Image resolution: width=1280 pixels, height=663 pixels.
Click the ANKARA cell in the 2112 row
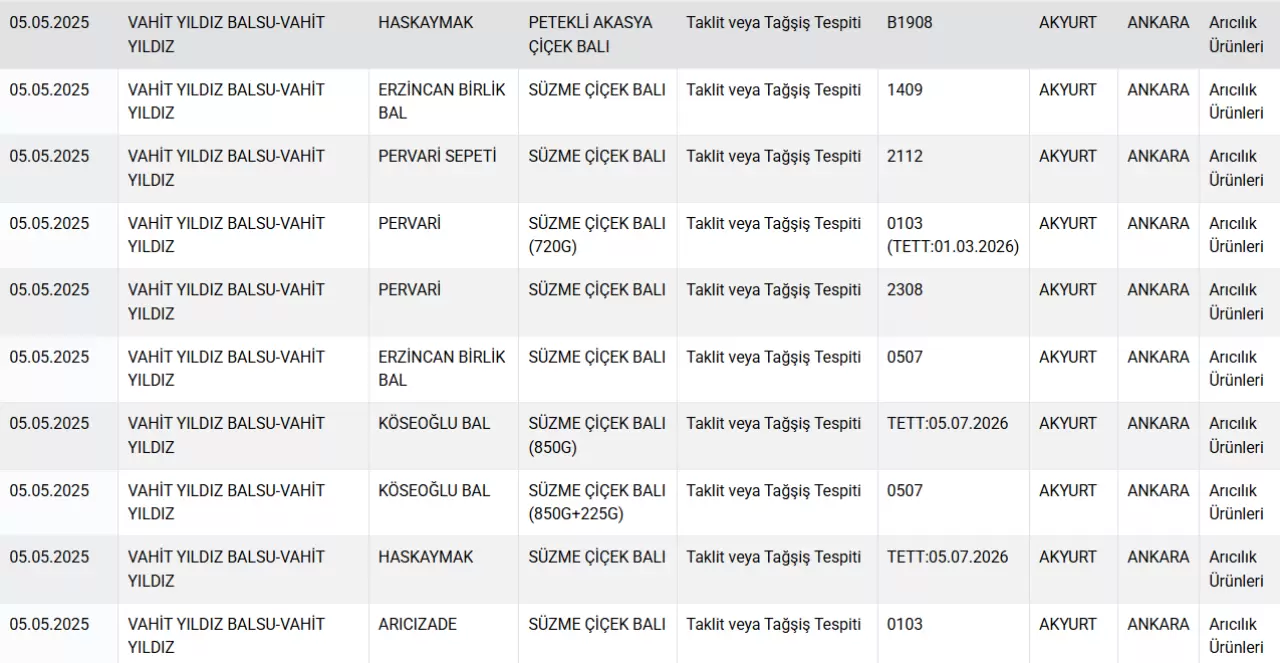click(1158, 156)
